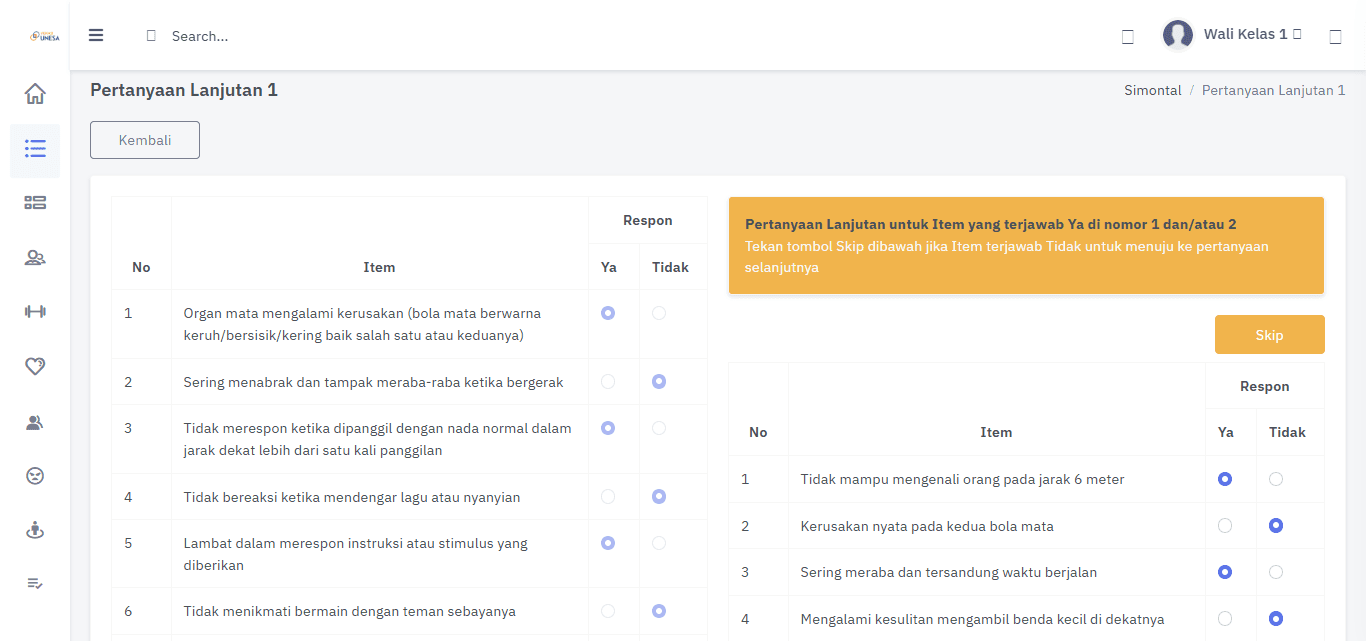Select Tidak for Tidak mampu mengenali orang
The width and height of the screenshot is (1366, 641).
pos(1275,479)
